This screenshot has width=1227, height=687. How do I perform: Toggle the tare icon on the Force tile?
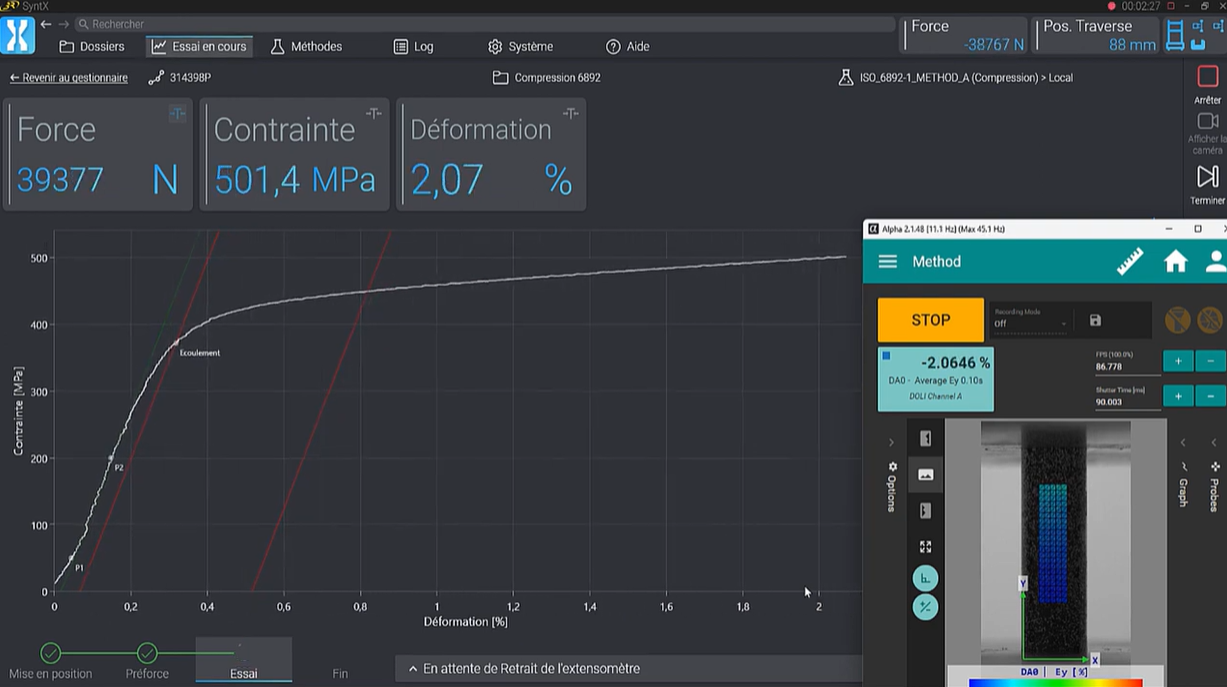(177, 114)
